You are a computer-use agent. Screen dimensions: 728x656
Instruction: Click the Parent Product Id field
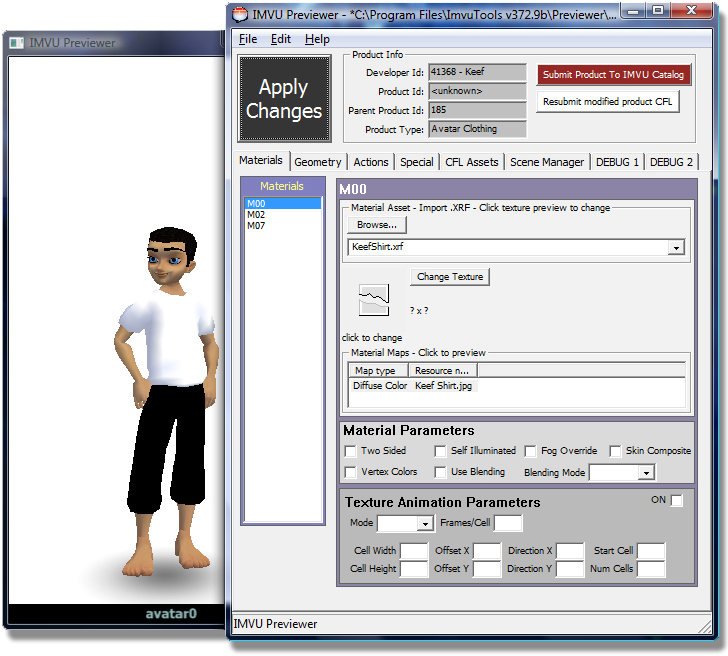pos(477,110)
